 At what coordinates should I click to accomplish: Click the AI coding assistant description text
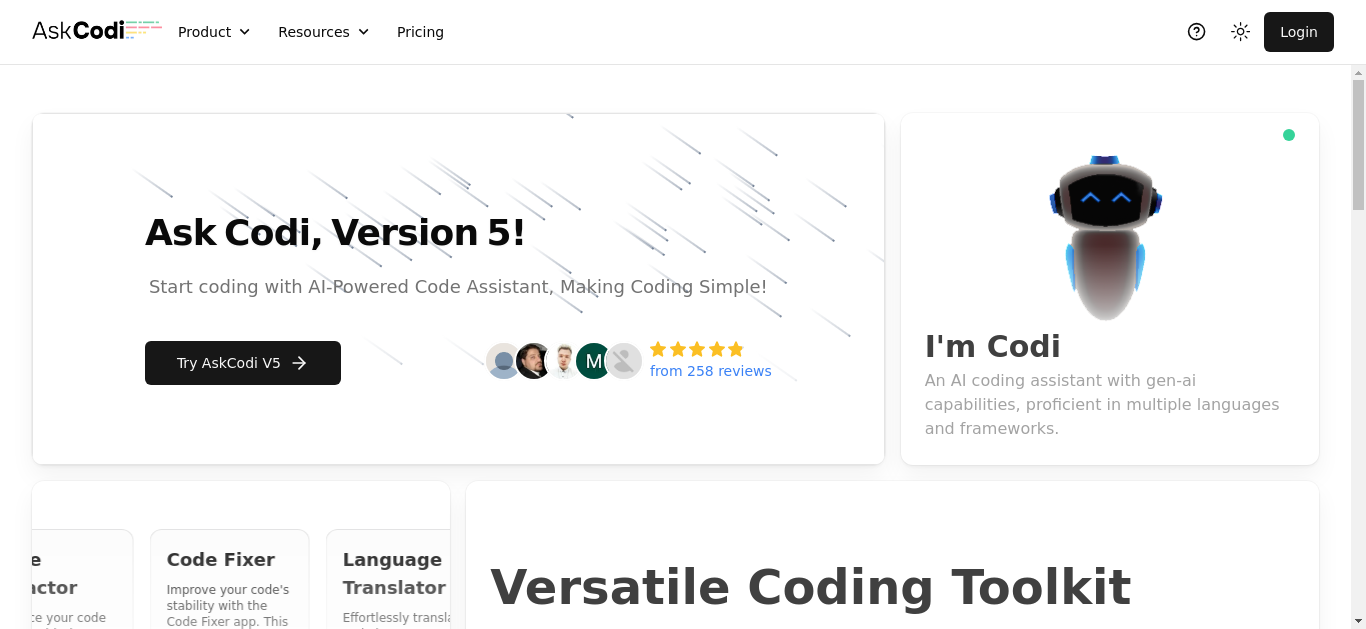coord(1102,404)
